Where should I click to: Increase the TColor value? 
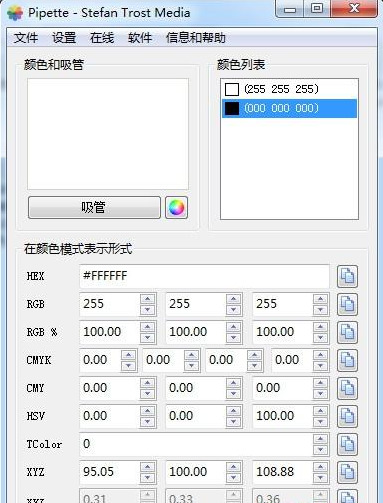point(320,439)
